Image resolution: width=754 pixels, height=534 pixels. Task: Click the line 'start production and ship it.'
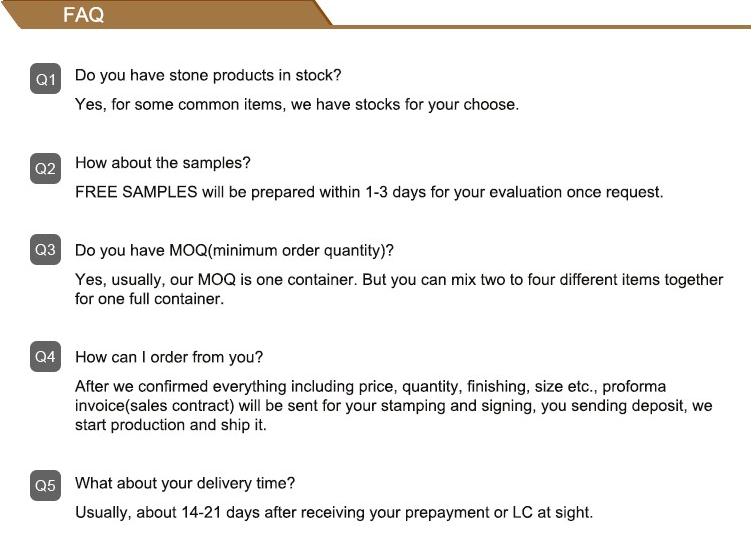[171, 425]
